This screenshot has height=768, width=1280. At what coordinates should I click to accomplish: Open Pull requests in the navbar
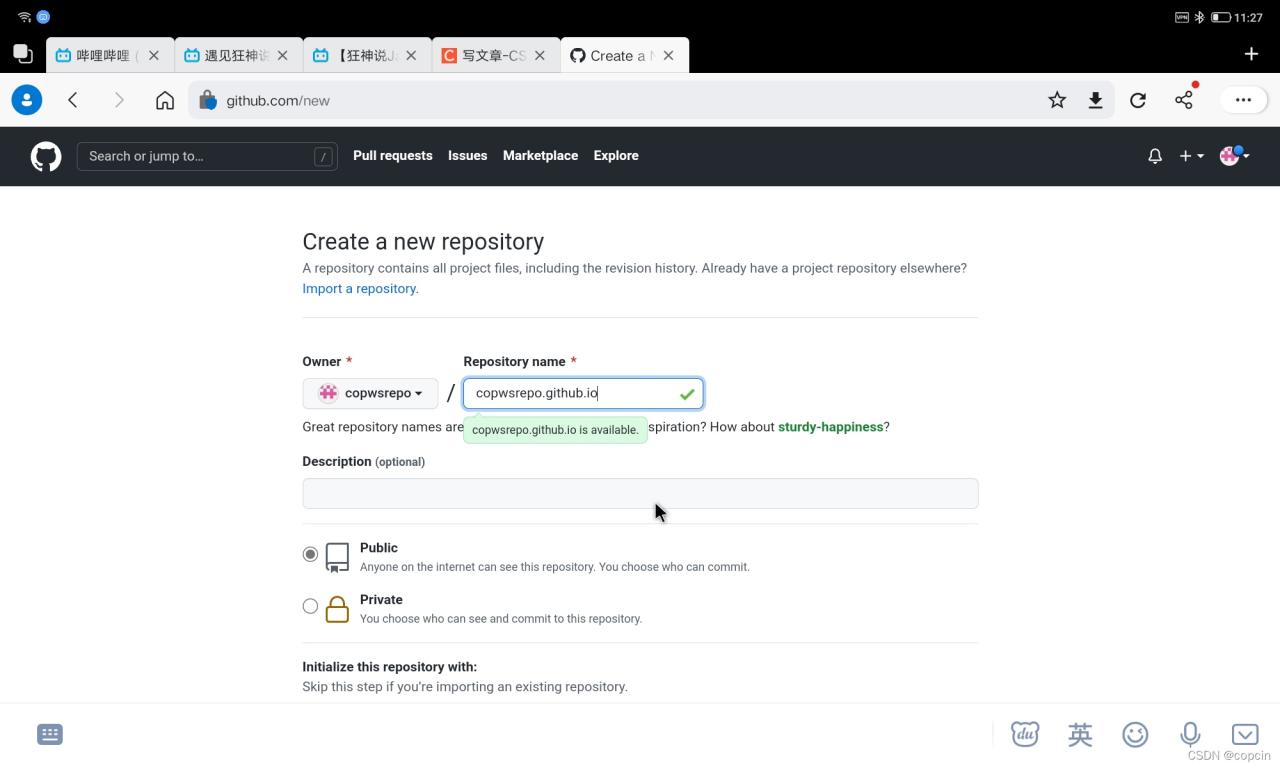(x=392, y=156)
